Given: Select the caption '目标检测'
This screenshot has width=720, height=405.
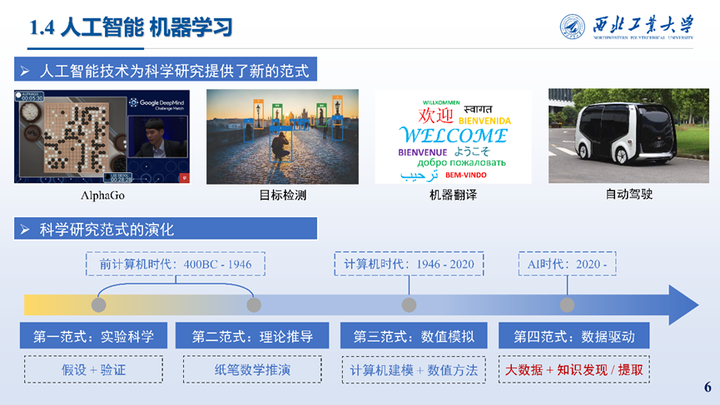Looking at the screenshot, I should (x=282, y=195).
